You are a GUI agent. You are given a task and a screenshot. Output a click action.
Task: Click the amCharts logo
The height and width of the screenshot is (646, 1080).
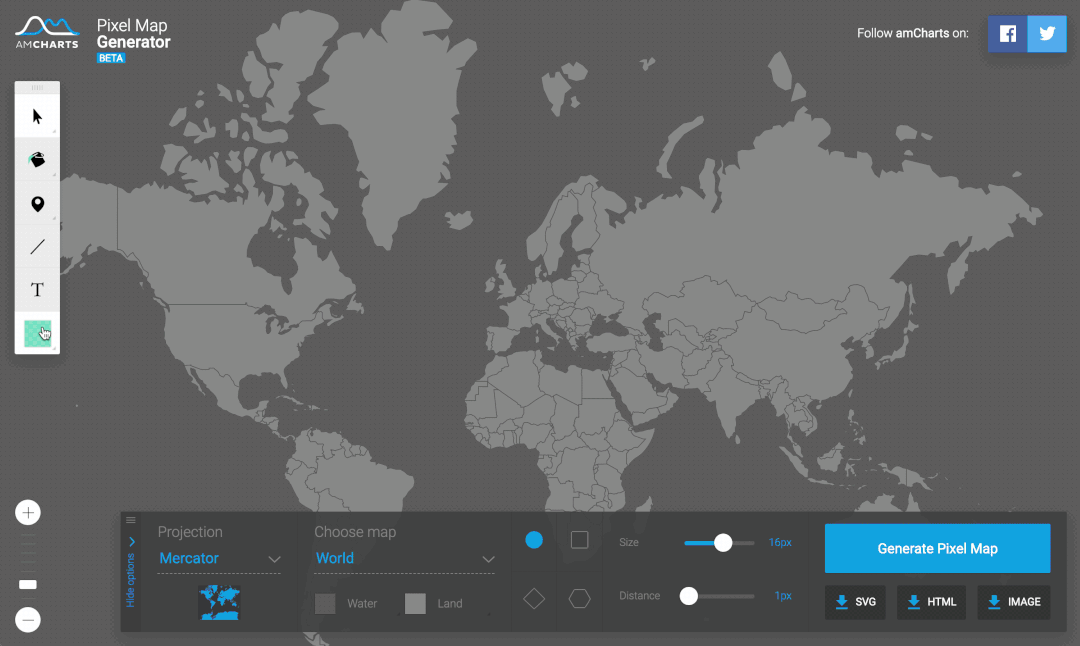tap(47, 32)
